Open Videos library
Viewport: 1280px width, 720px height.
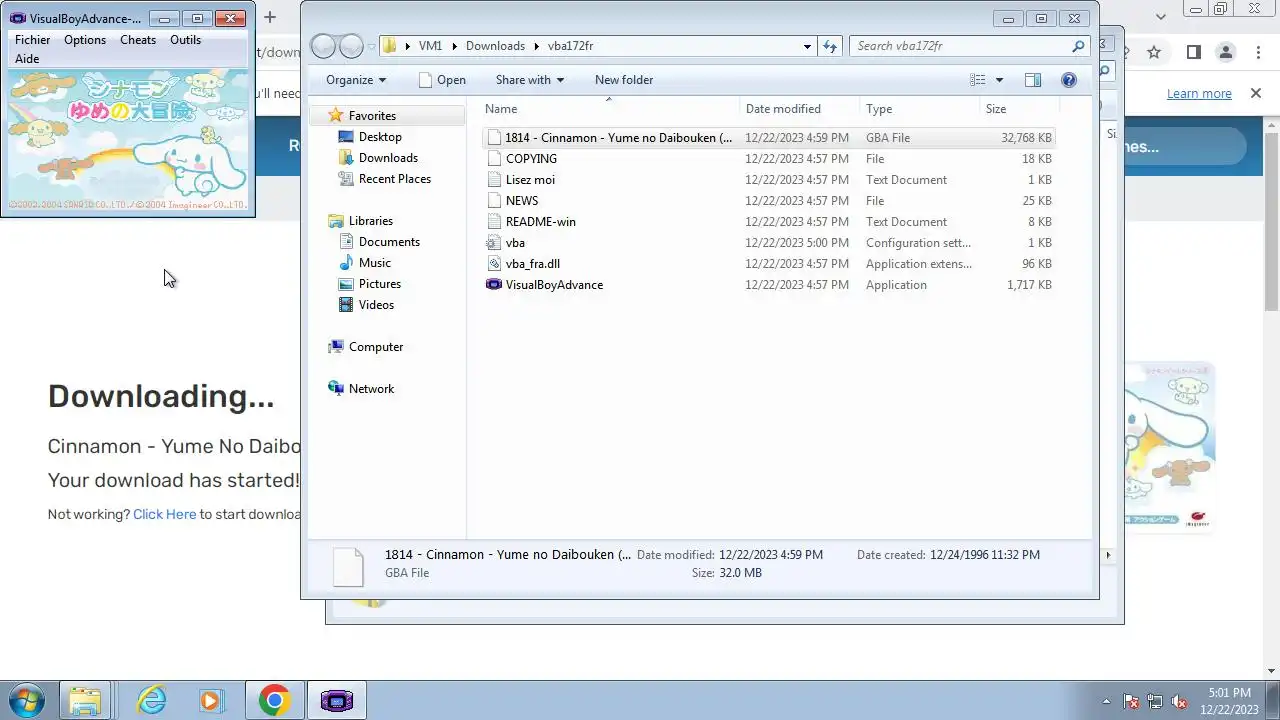point(376,305)
